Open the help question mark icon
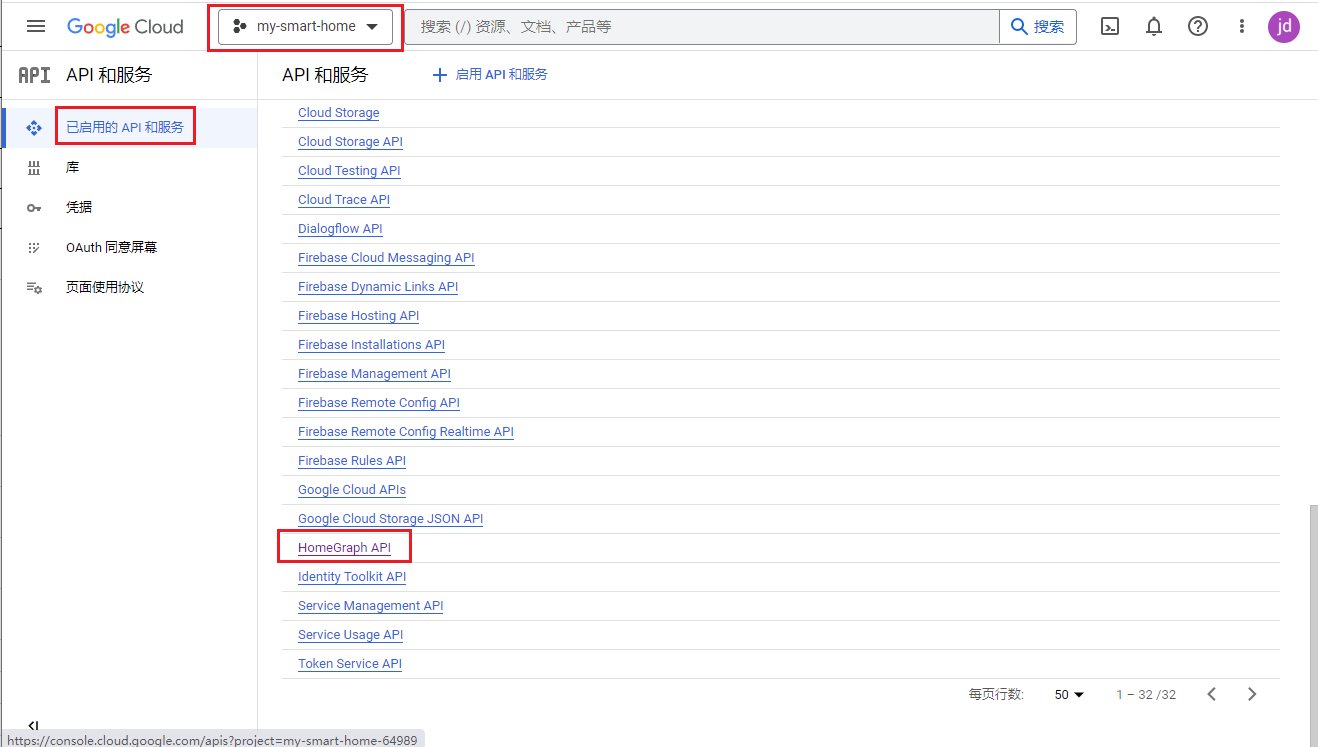This screenshot has width=1318, height=747. click(x=1198, y=27)
